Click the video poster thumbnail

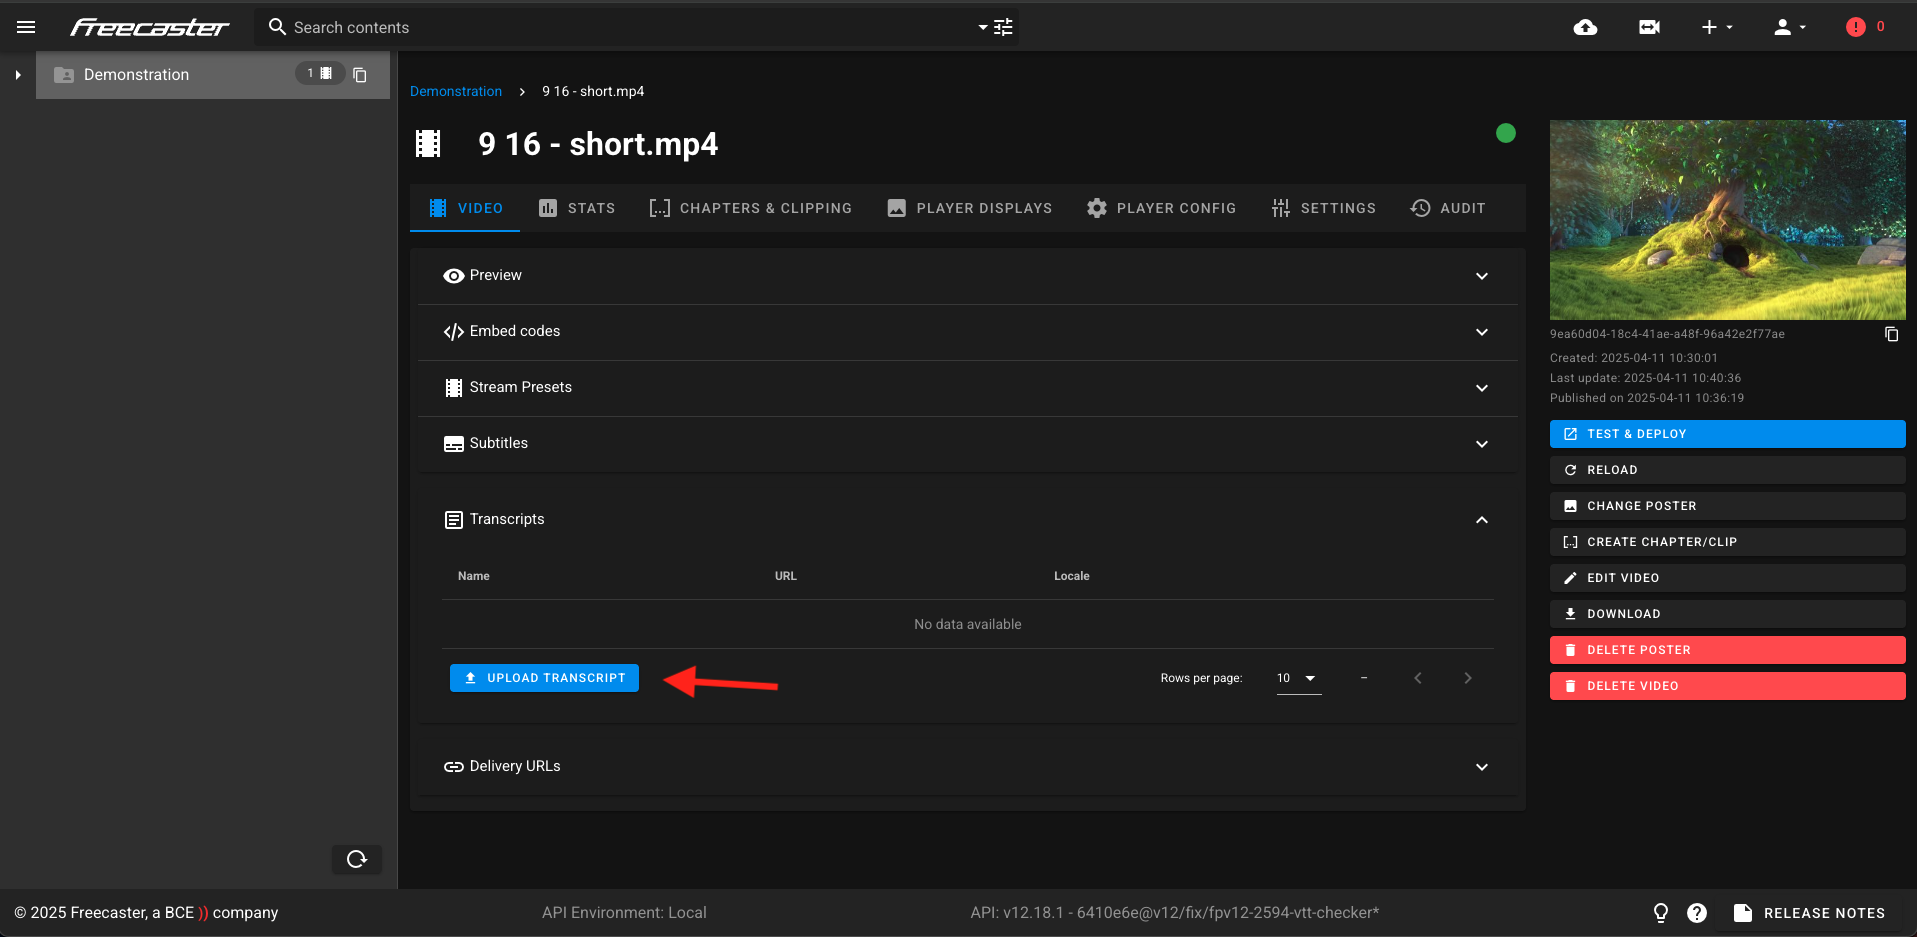[x=1727, y=220]
